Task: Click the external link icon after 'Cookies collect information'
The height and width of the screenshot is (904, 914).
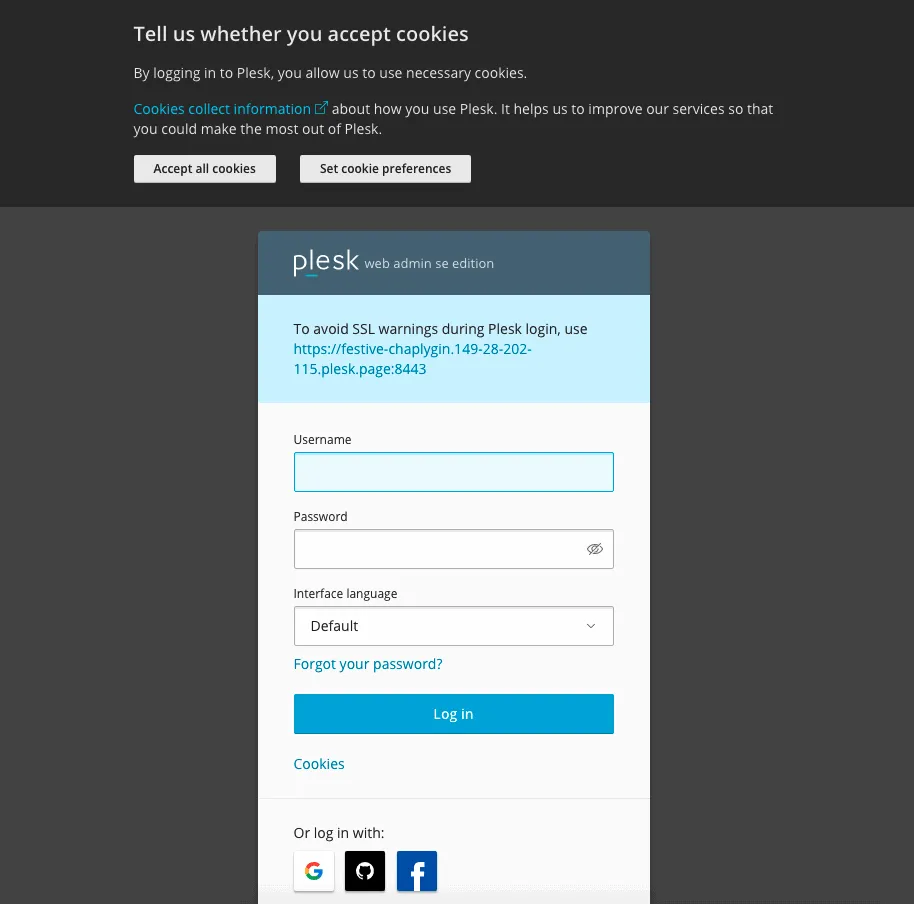Action: pos(321,107)
